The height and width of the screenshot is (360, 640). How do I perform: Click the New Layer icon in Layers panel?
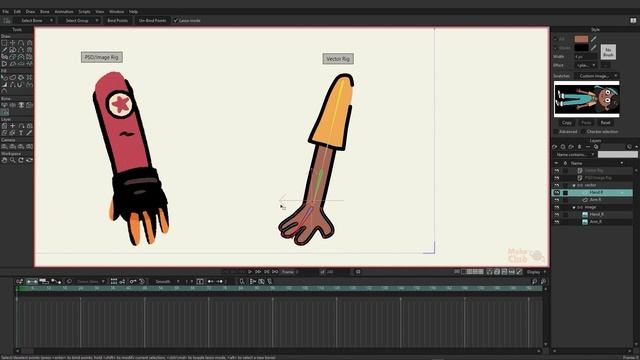554,147
